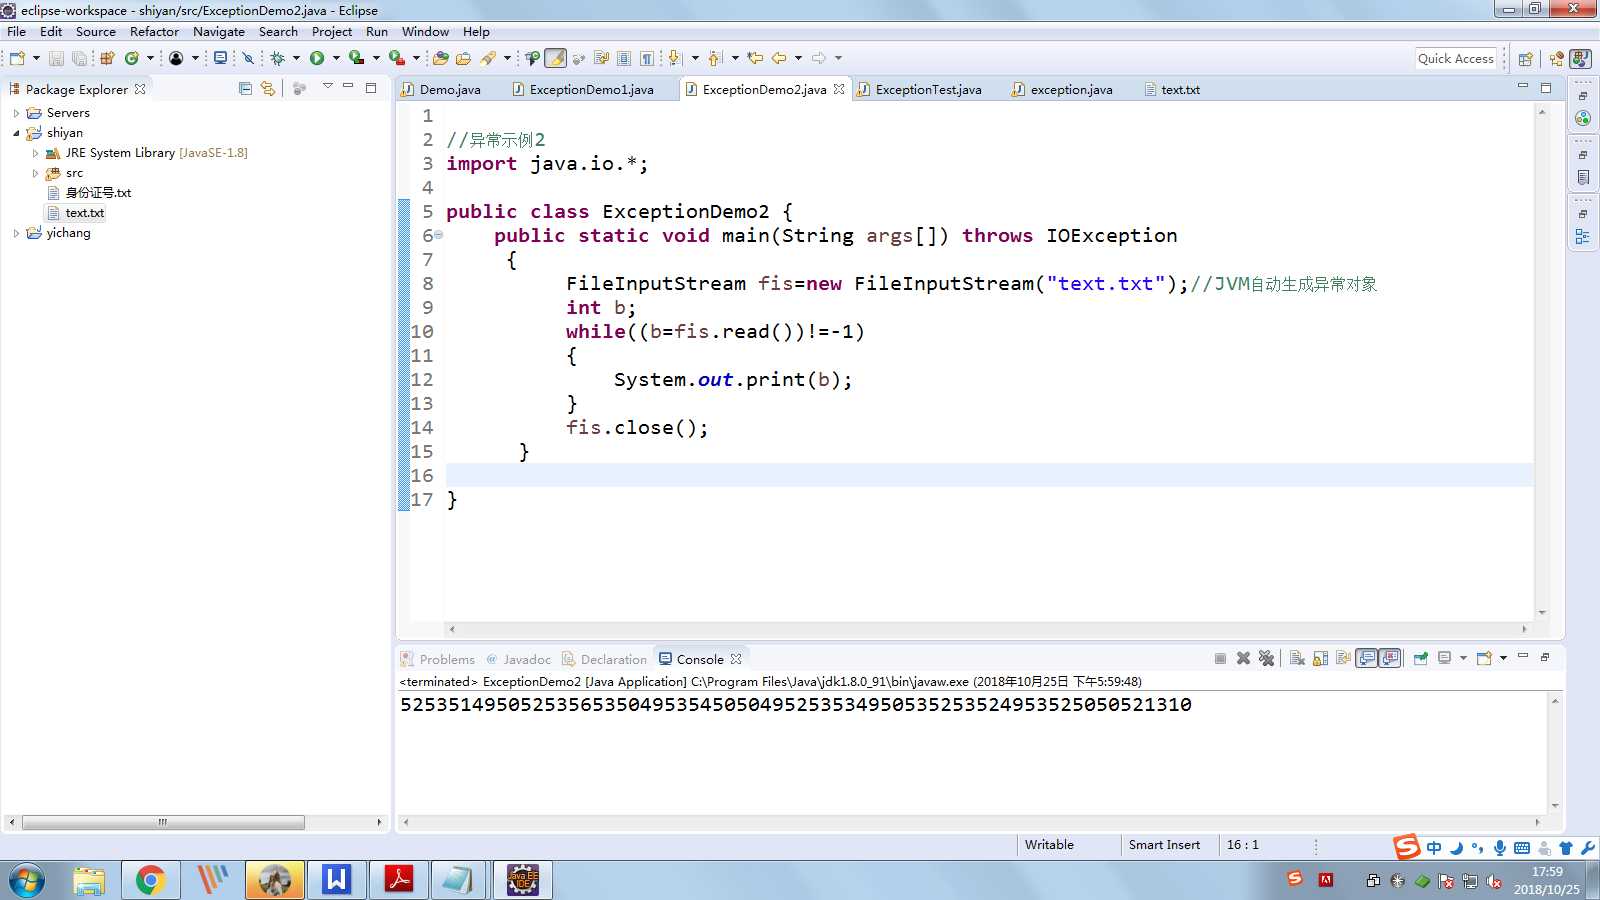
Task: Close the ExceptionDemo2.java tab
Action: click(839, 89)
